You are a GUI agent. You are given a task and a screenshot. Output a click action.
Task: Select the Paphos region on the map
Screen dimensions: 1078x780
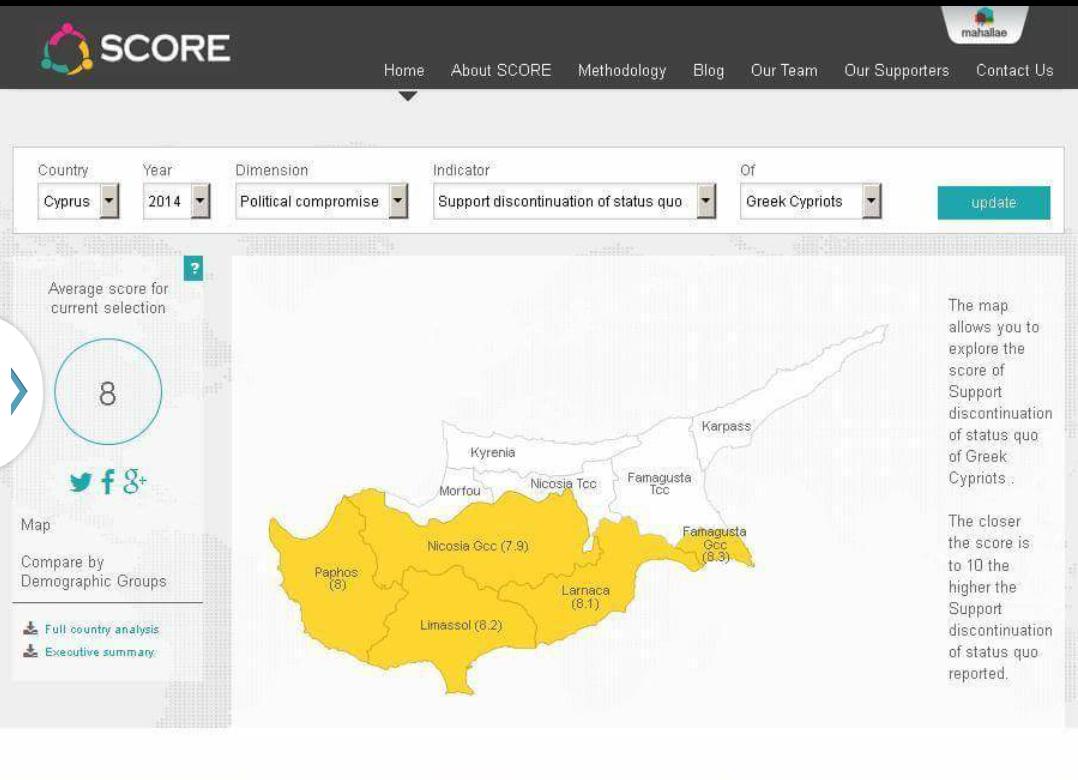tap(337, 575)
